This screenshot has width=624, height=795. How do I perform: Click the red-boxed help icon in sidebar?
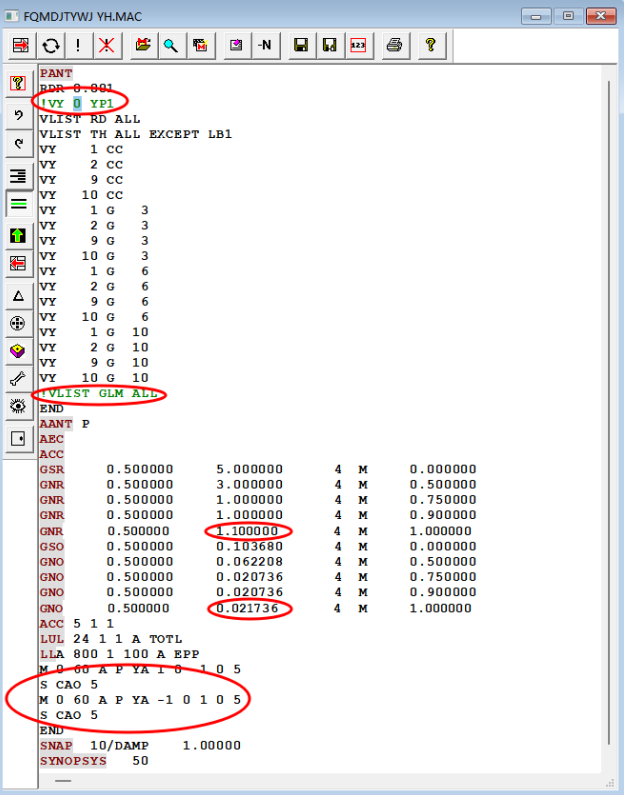[x=19, y=83]
